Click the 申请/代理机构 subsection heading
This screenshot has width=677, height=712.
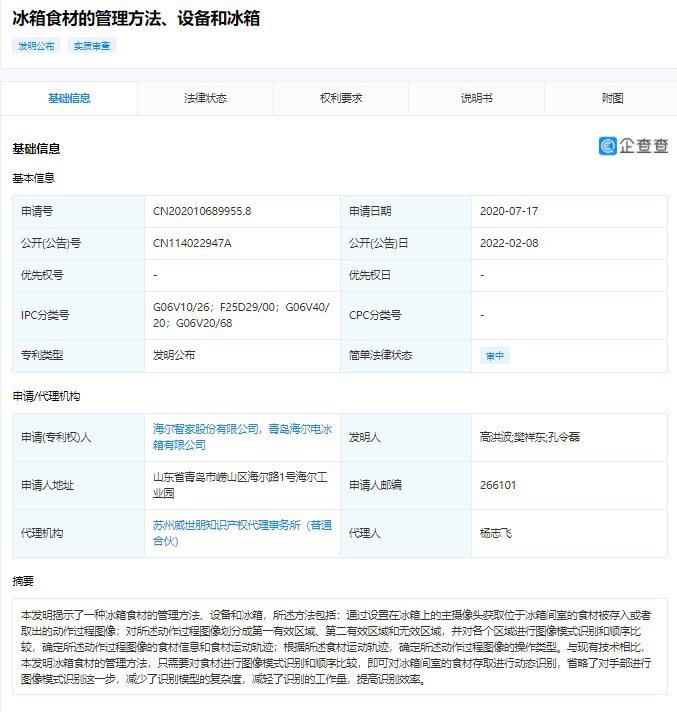[x=46, y=396]
